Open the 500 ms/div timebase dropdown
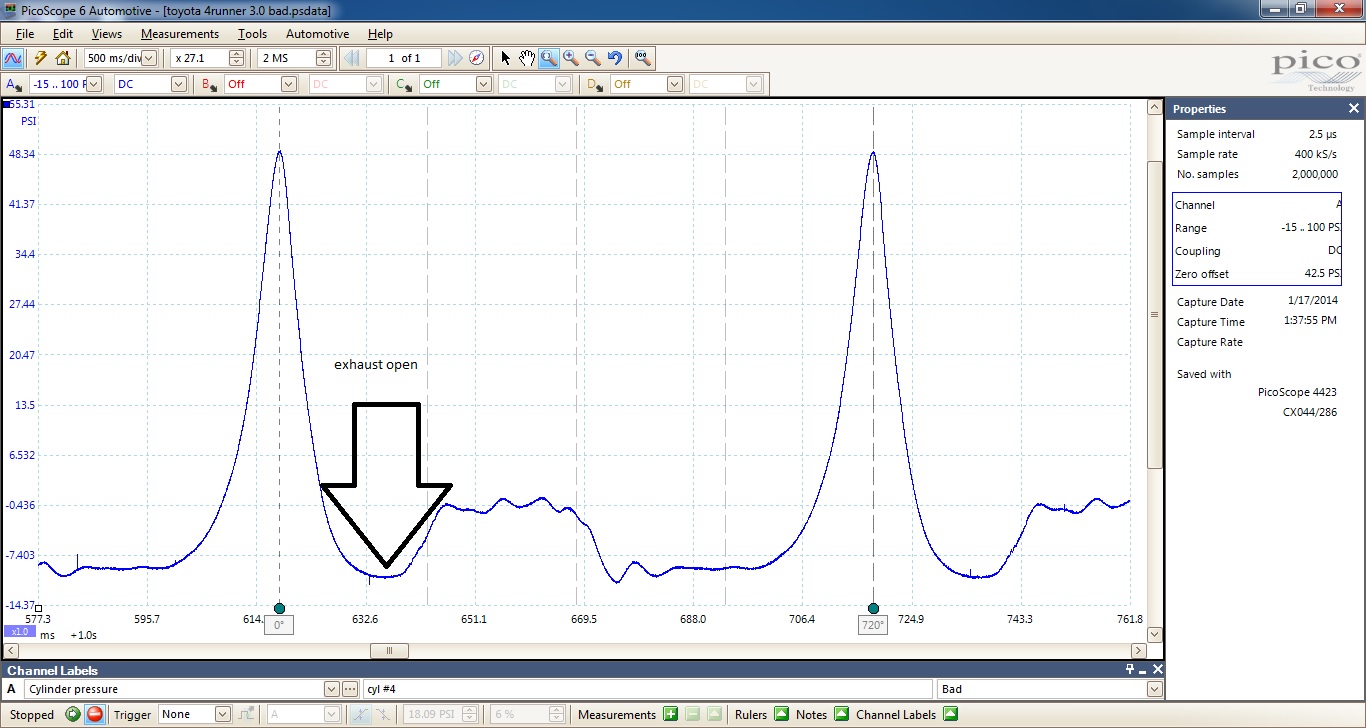Viewport: 1366px width, 728px height. point(120,58)
